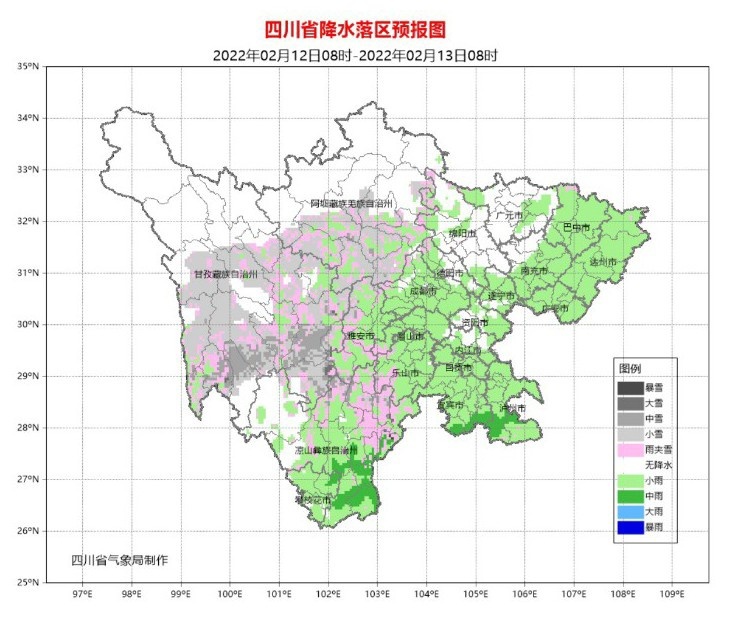This screenshot has height=628, width=749.
Task: Click the 达州市 city label
Action: coord(602,262)
